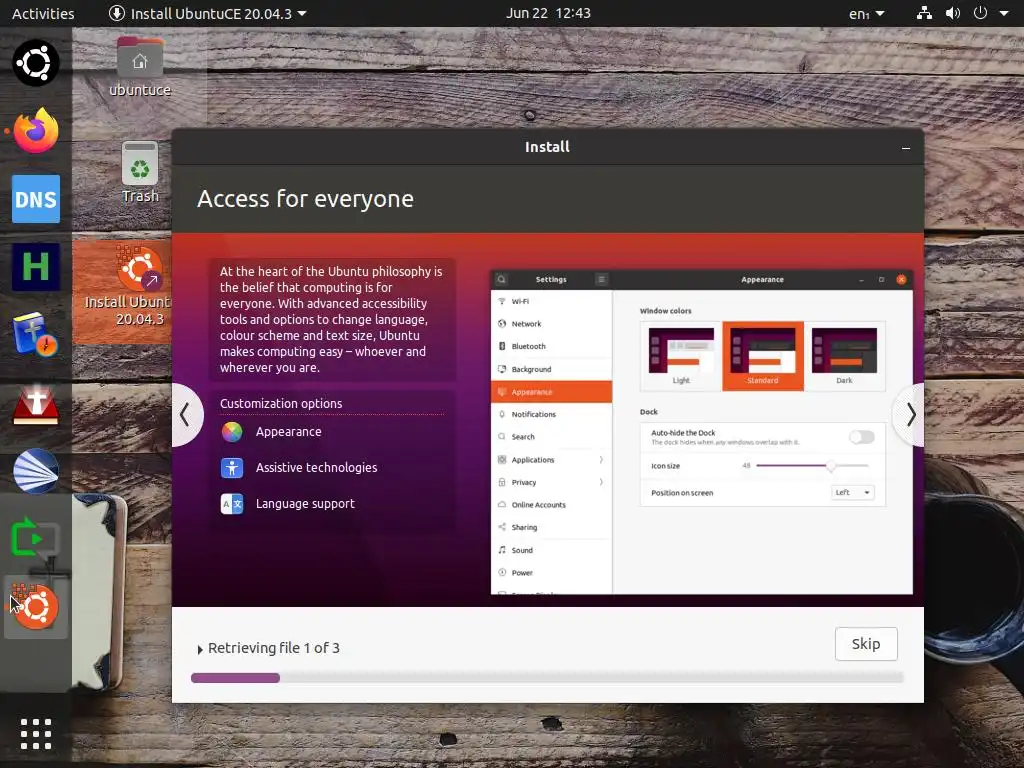Select Sharing in Settings sidebar

(x=551, y=527)
